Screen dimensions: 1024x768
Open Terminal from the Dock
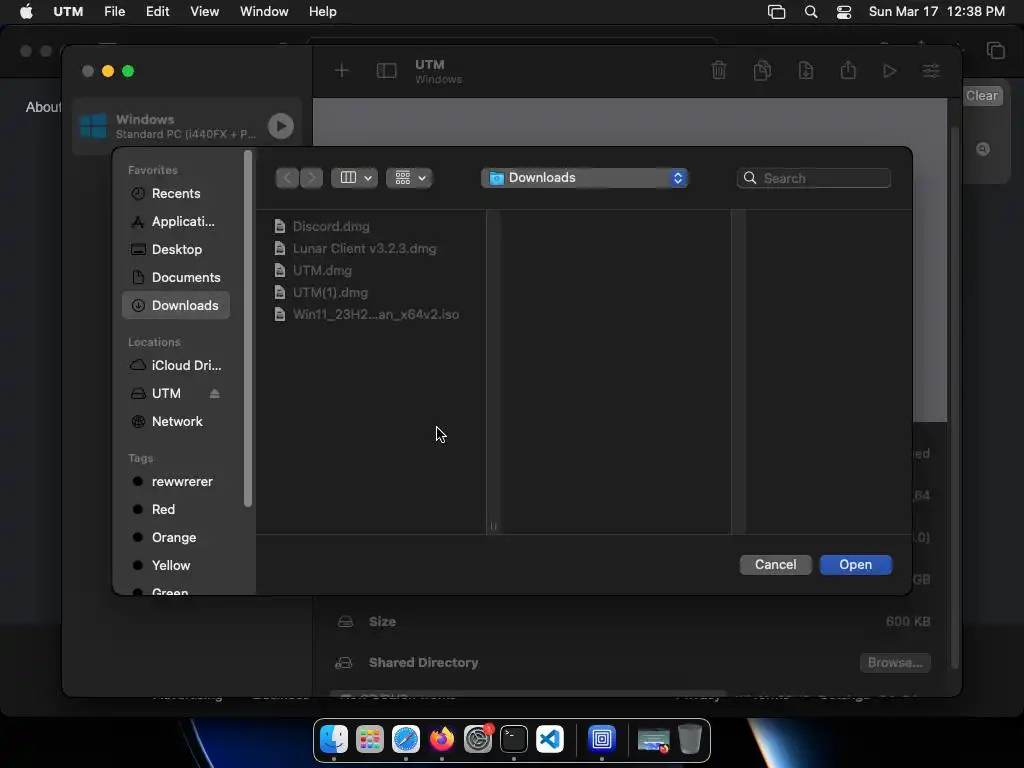514,739
